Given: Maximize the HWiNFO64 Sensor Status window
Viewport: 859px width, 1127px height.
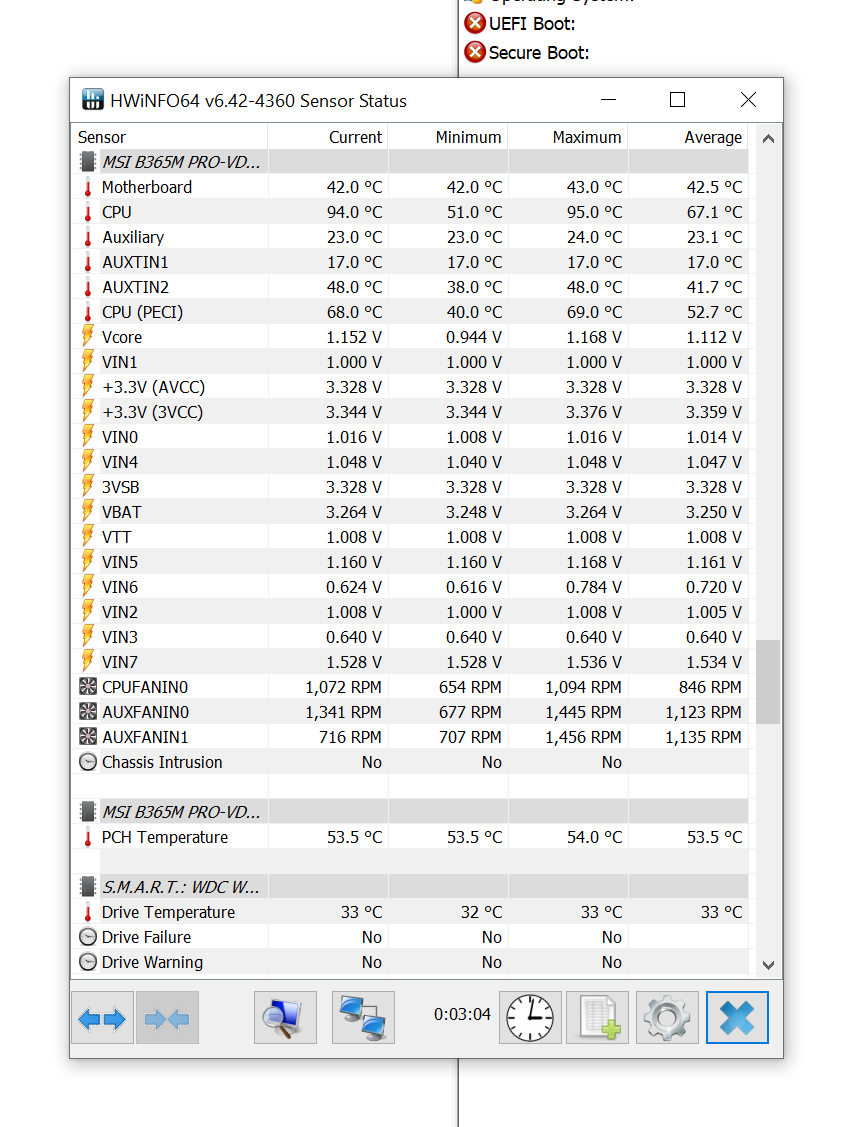Looking at the screenshot, I should coord(677,100).
